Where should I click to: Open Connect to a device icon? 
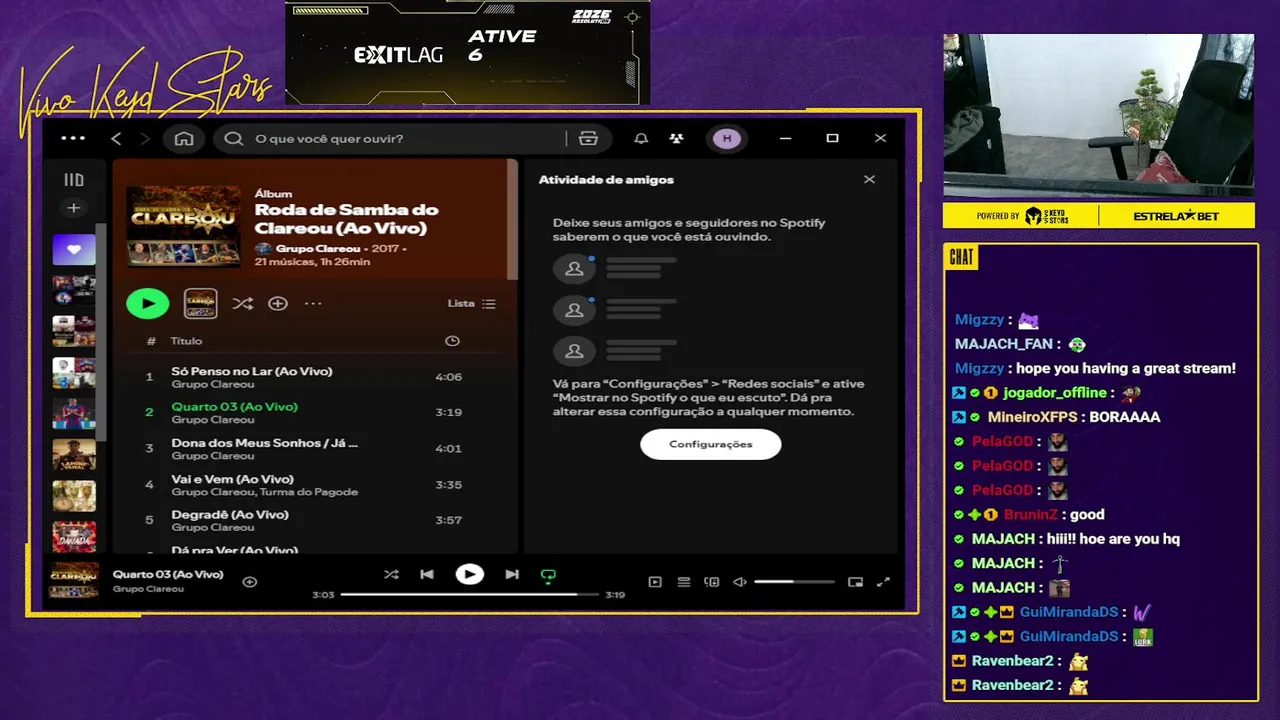(712, 582)
